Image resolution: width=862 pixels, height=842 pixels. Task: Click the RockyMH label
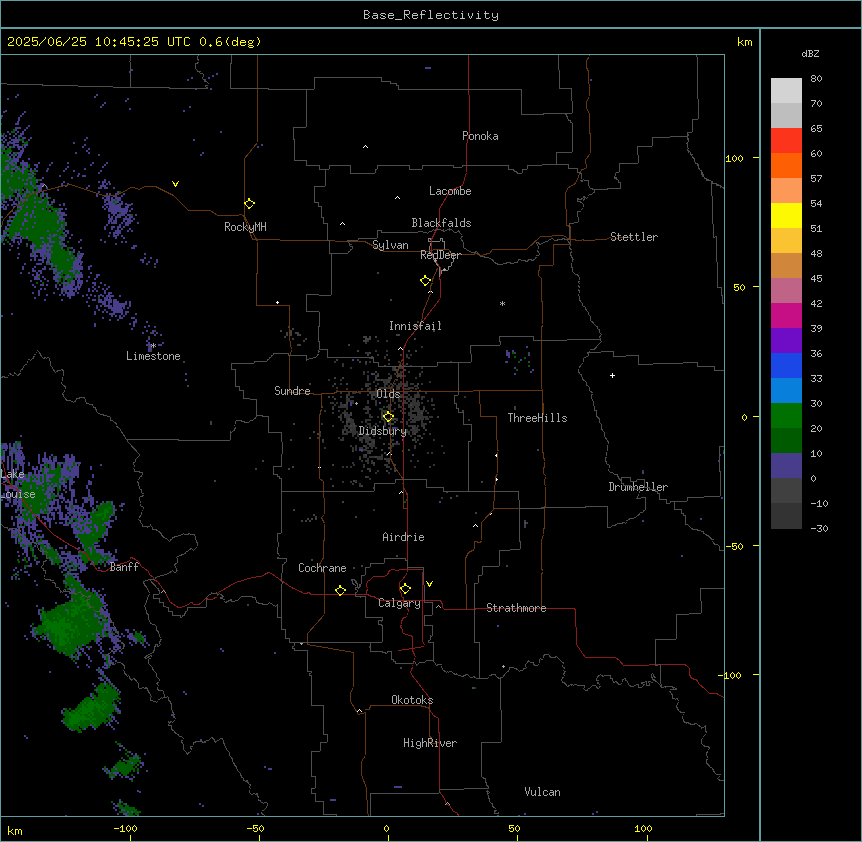tap(245, 227)
